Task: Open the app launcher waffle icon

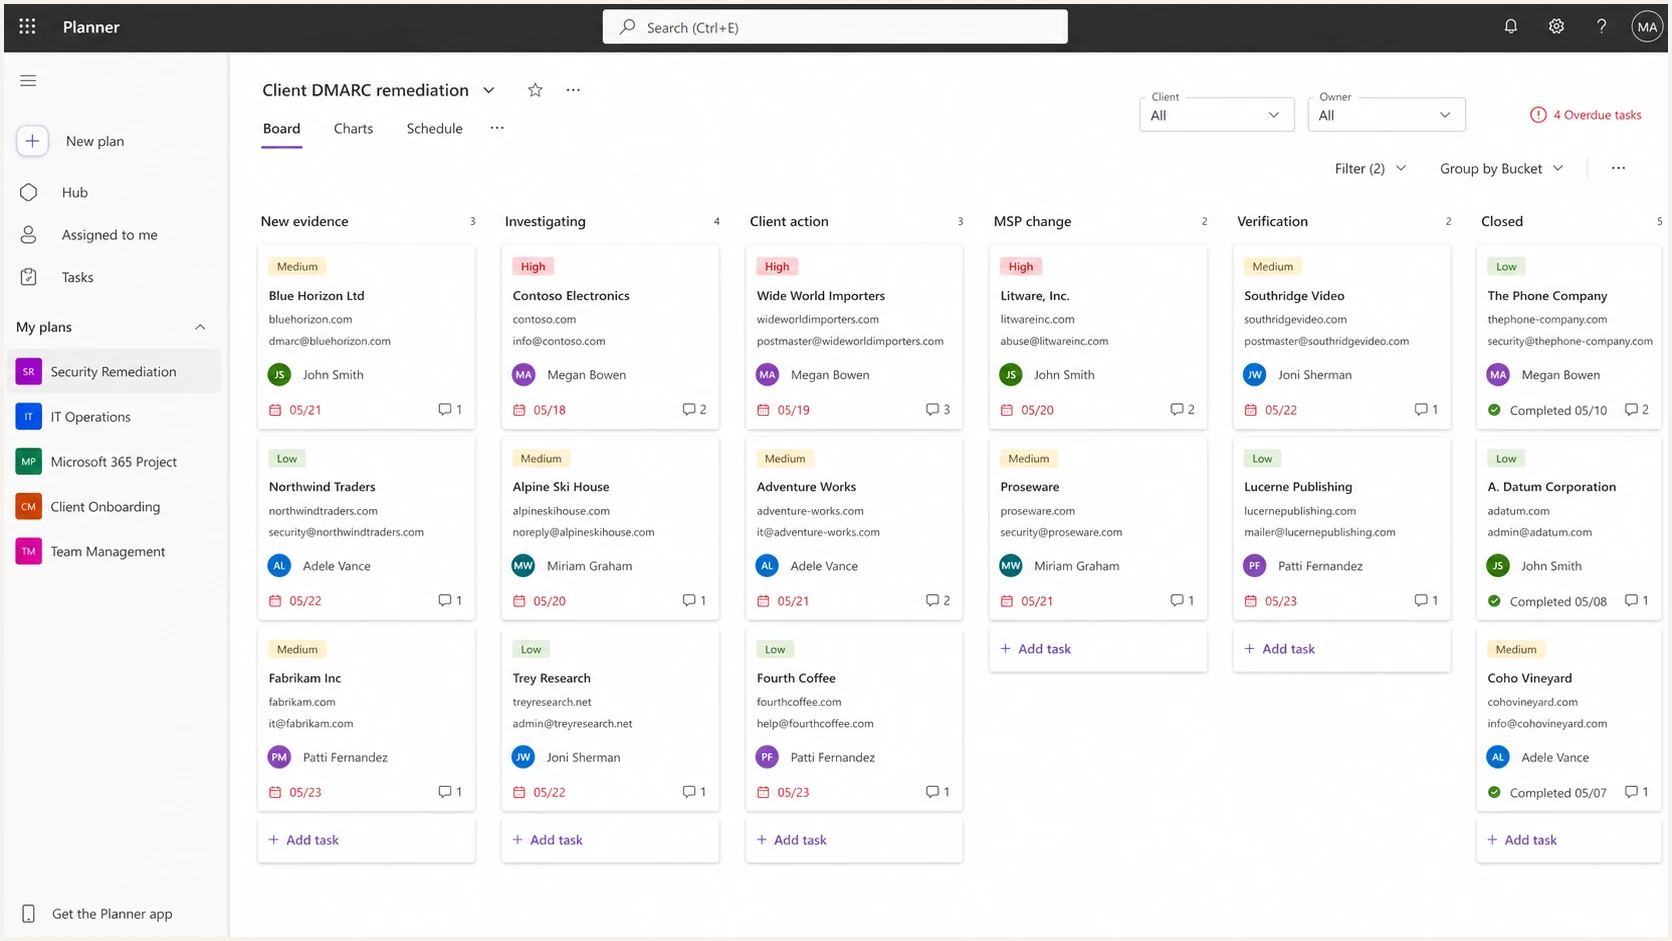Action: pyautogui.click(x=27, y=27)
